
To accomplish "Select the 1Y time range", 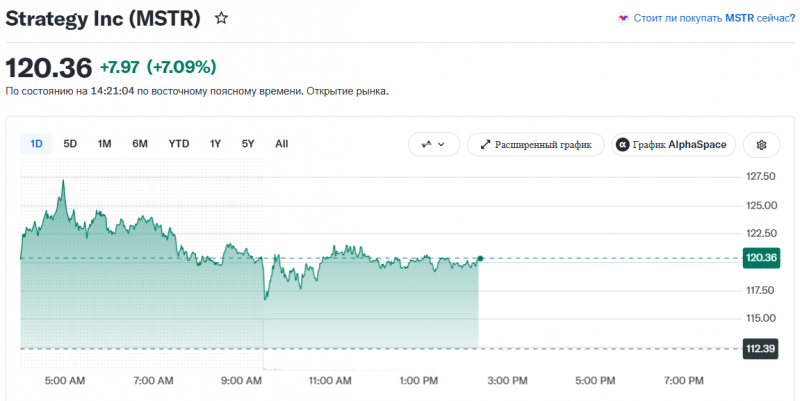I will (215, 144).
